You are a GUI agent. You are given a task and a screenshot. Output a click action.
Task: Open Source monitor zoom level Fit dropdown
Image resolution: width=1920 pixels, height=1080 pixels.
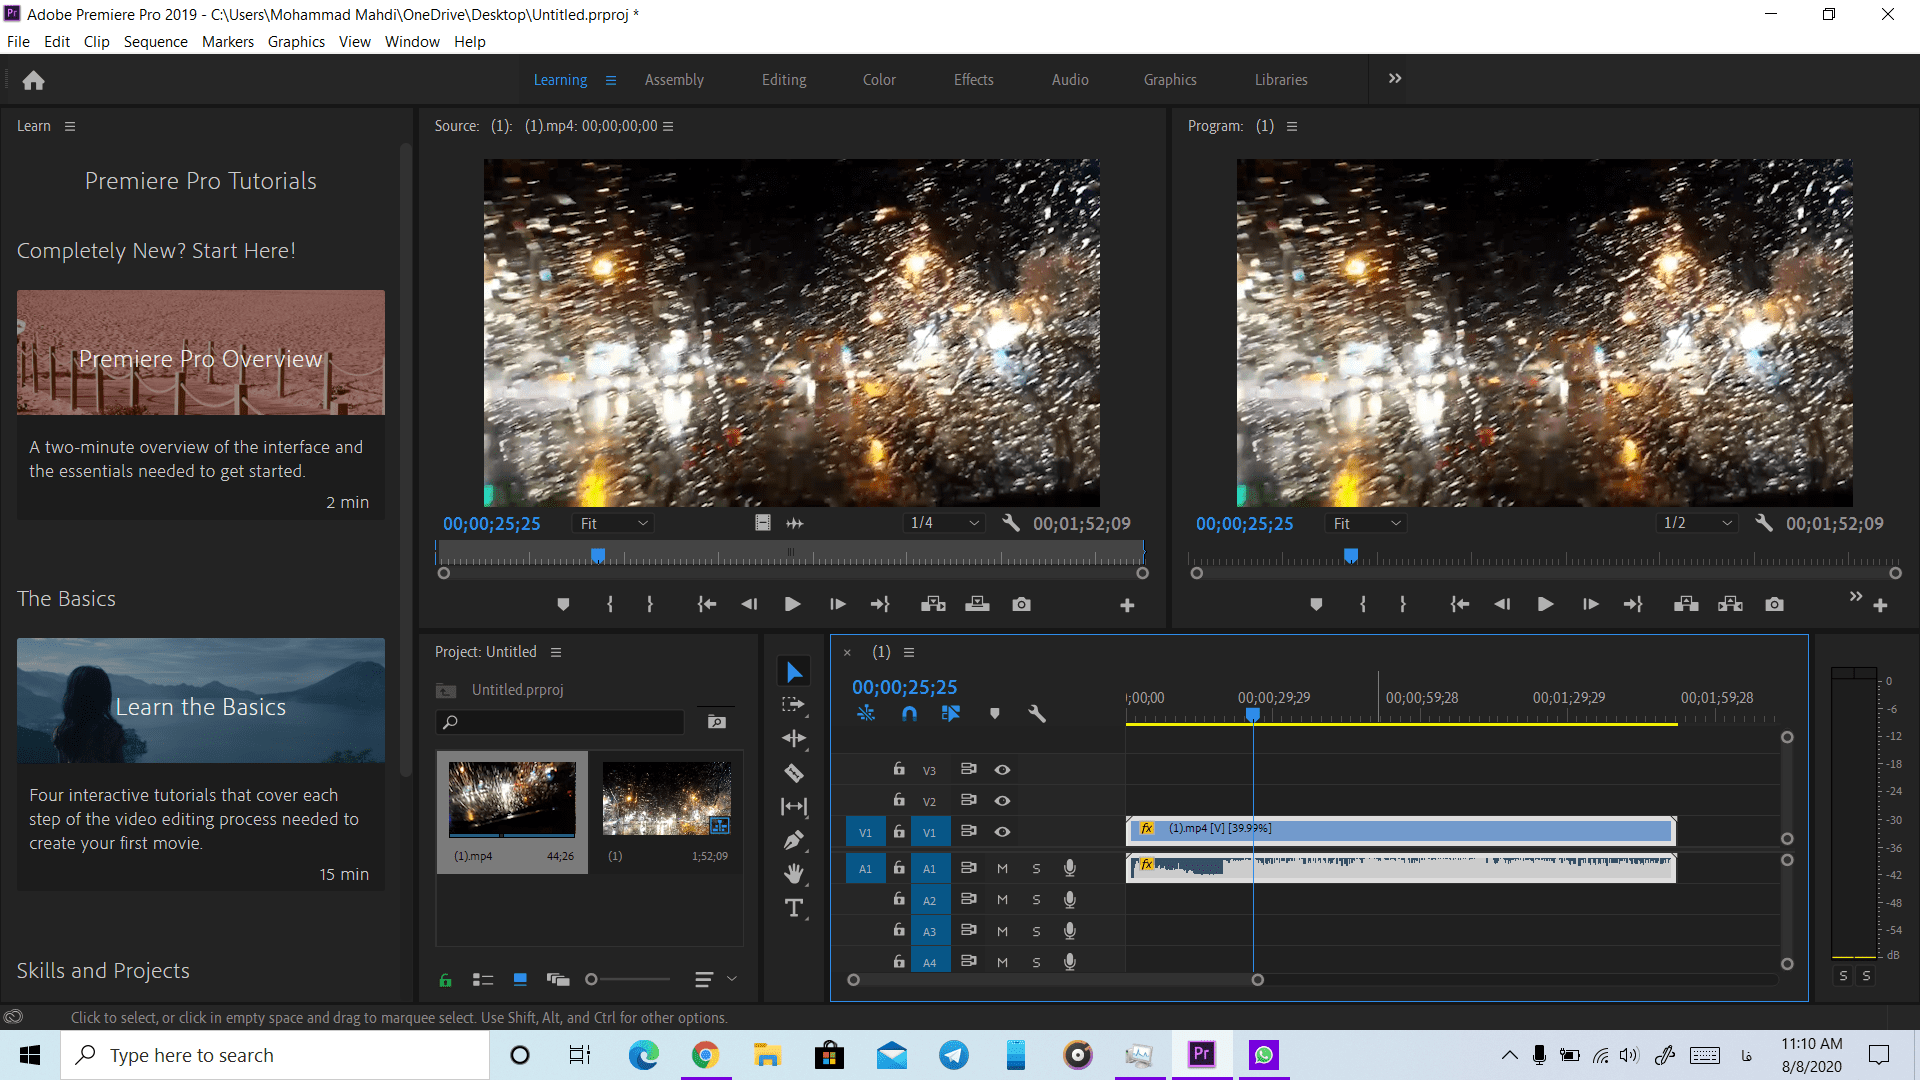[613, 523]
